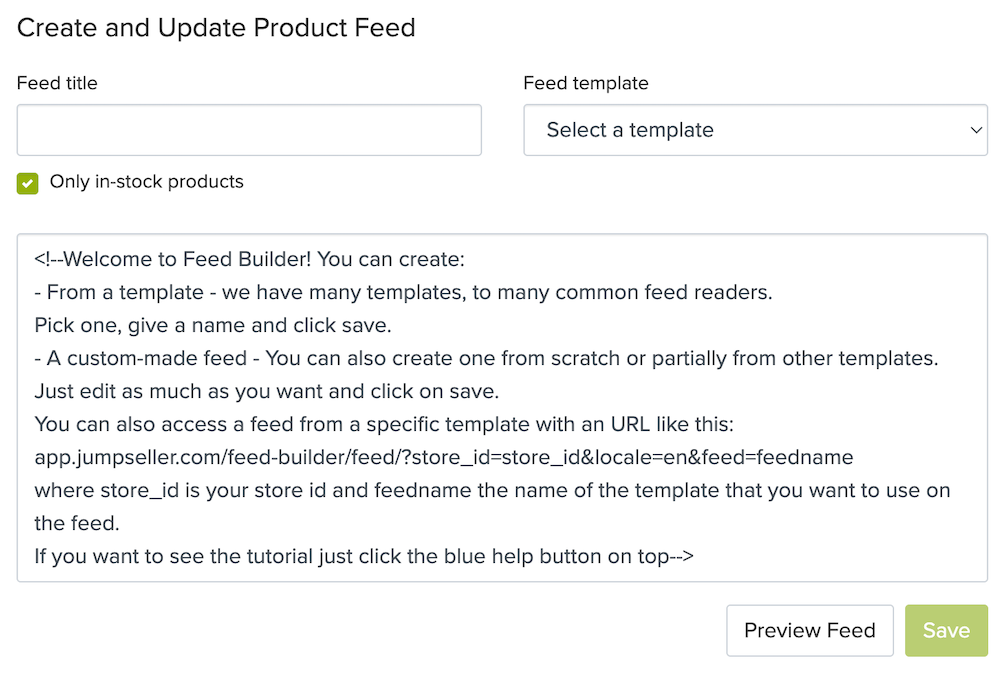The image size is (1000, 687).
Task: Place cursor on 'Welcome to Feed Builder' line
Action: [250, 259]
